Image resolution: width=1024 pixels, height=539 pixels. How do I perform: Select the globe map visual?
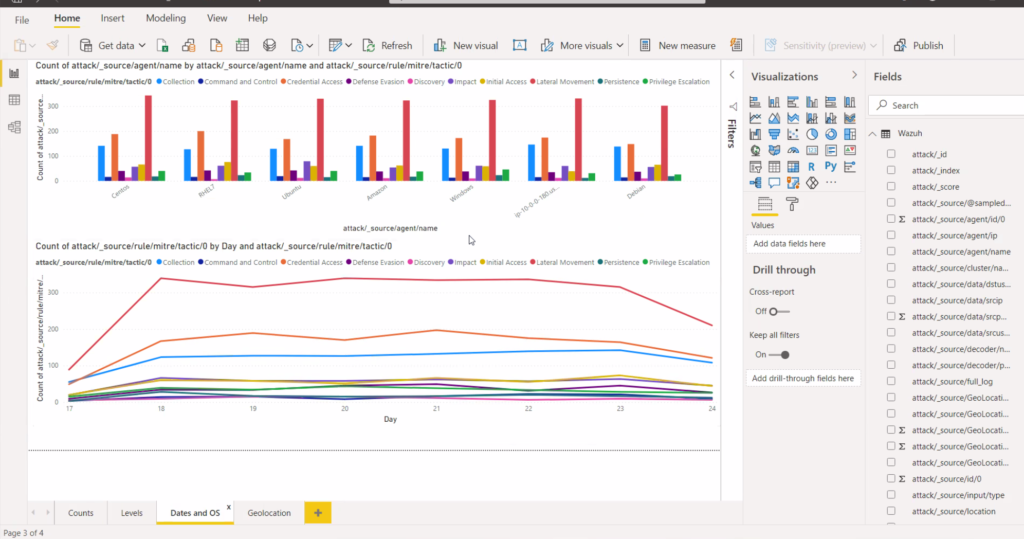coord(755,150)
